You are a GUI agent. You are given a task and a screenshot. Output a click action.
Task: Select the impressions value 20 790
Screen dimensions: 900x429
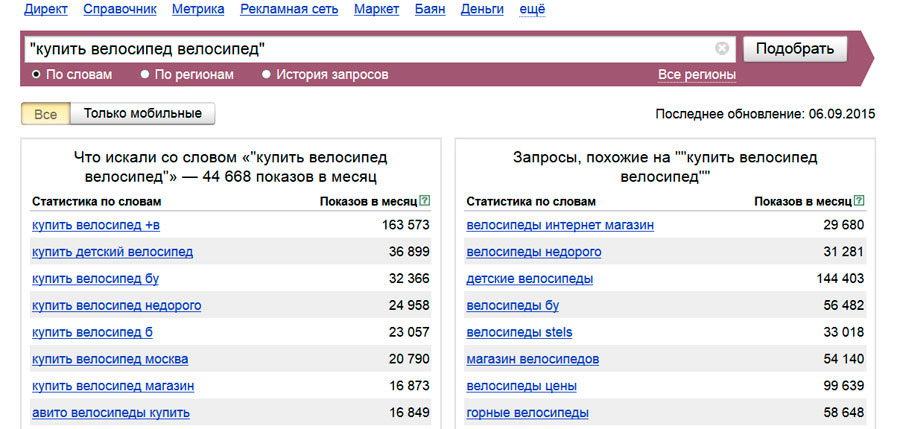point(409,360)
